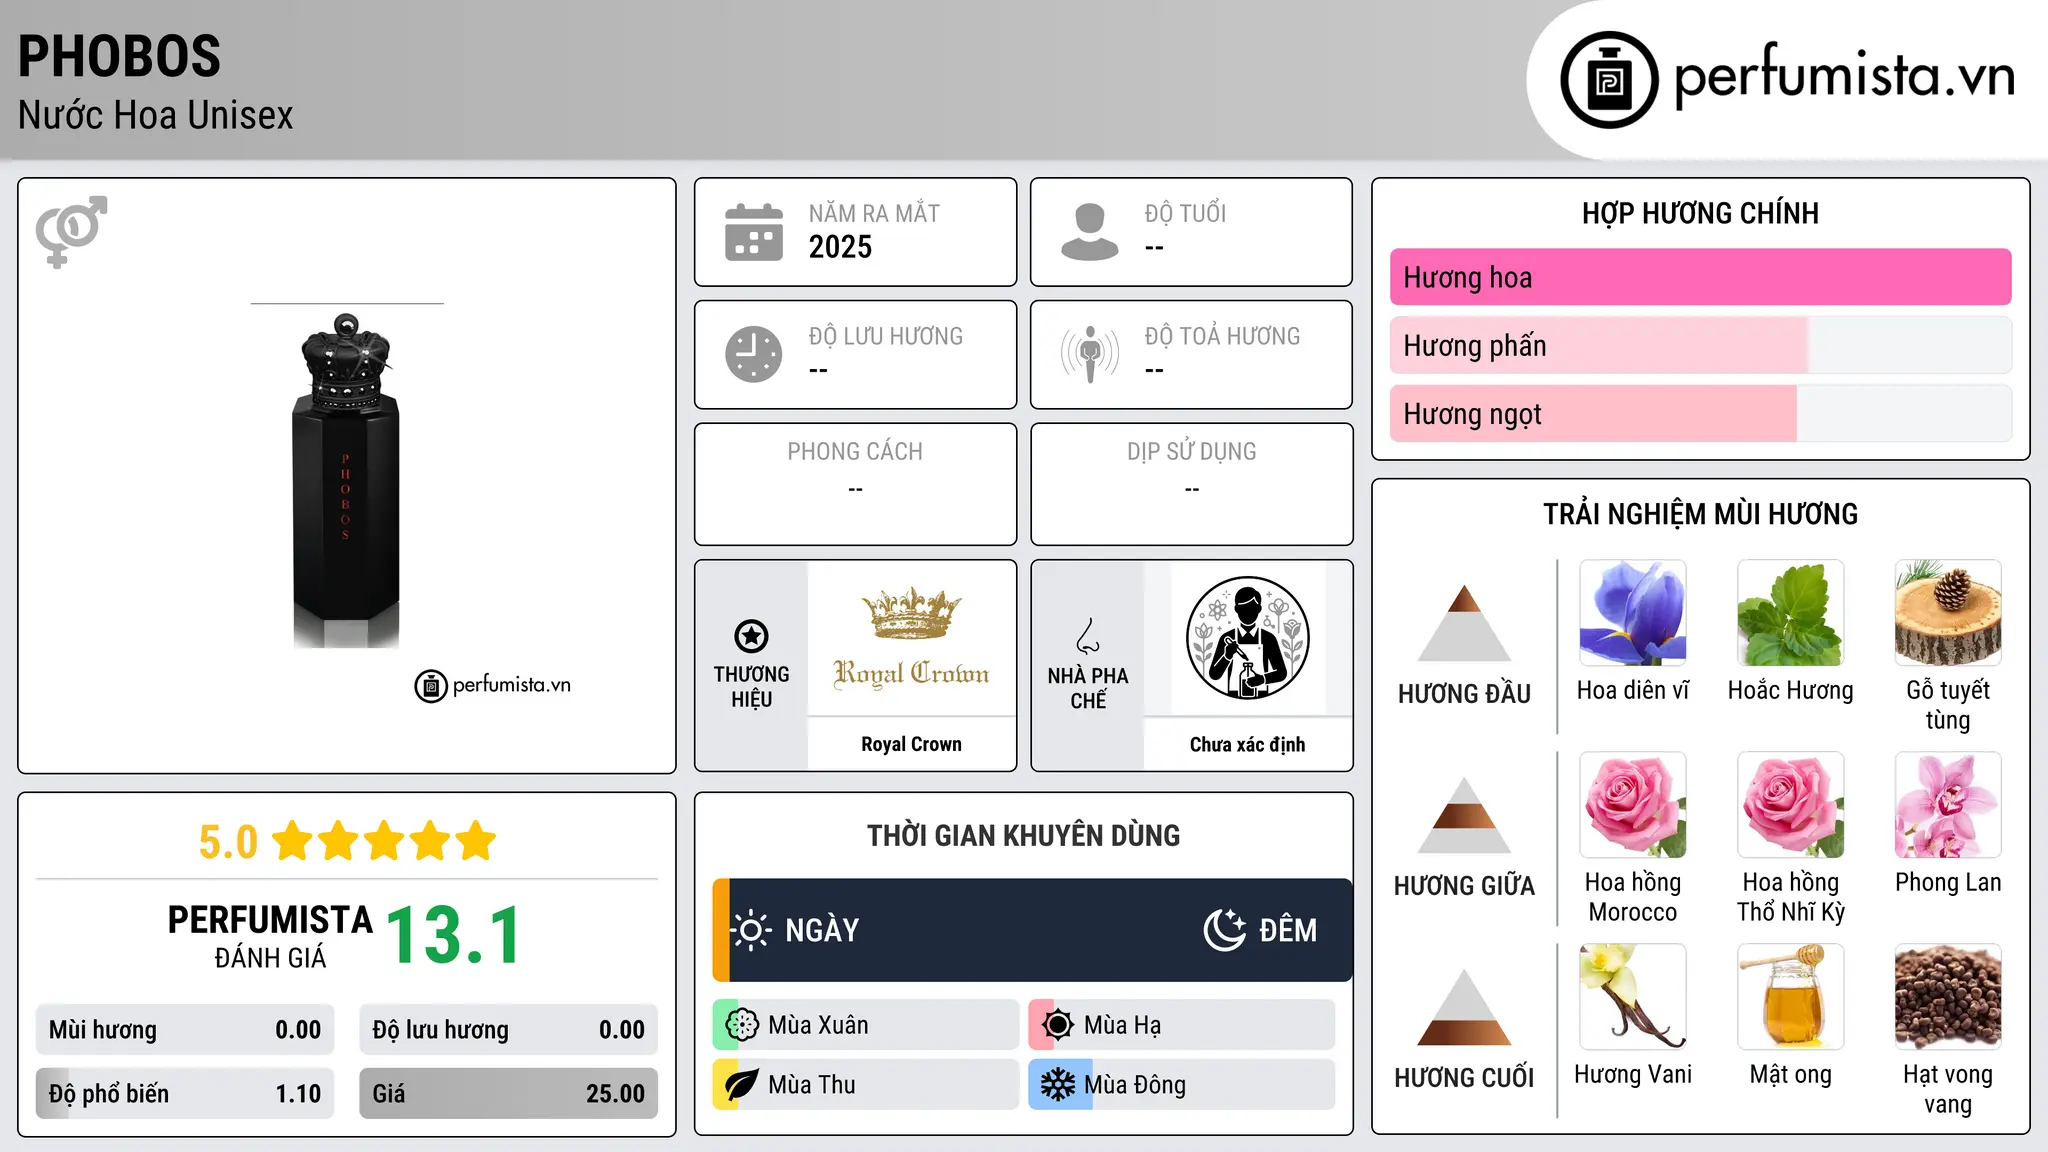Click the sillage icon for Độ Toả Hương
Screen dimensions: 2048x1152
click(x=1089, y=354)
